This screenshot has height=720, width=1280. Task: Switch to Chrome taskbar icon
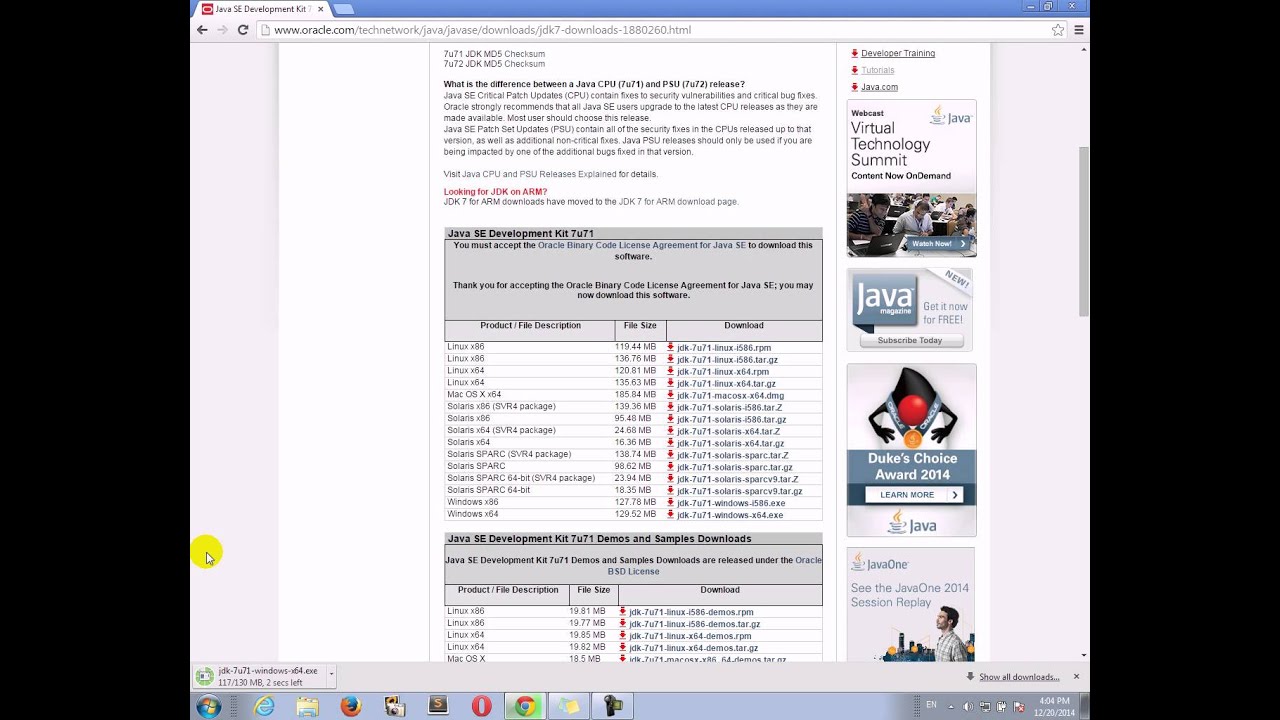[x=525, y=707]
